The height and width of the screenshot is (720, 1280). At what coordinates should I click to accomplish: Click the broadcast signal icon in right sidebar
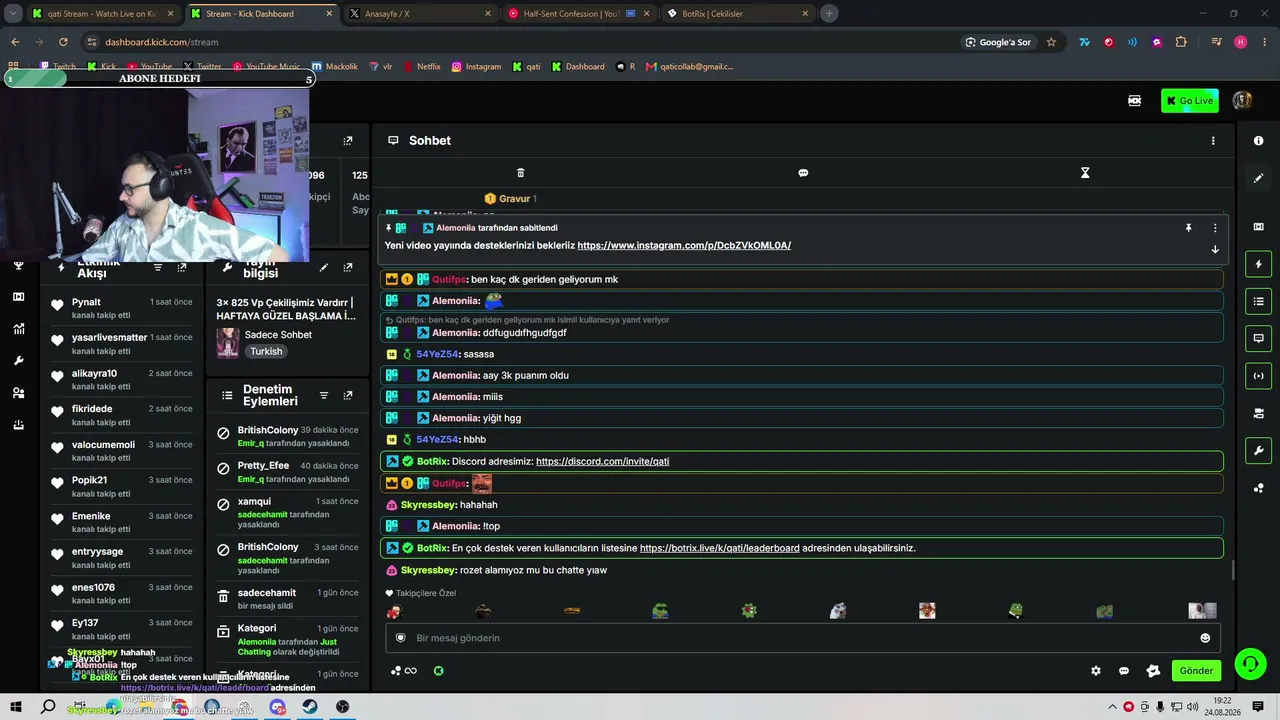click(x=1258, y=376)
